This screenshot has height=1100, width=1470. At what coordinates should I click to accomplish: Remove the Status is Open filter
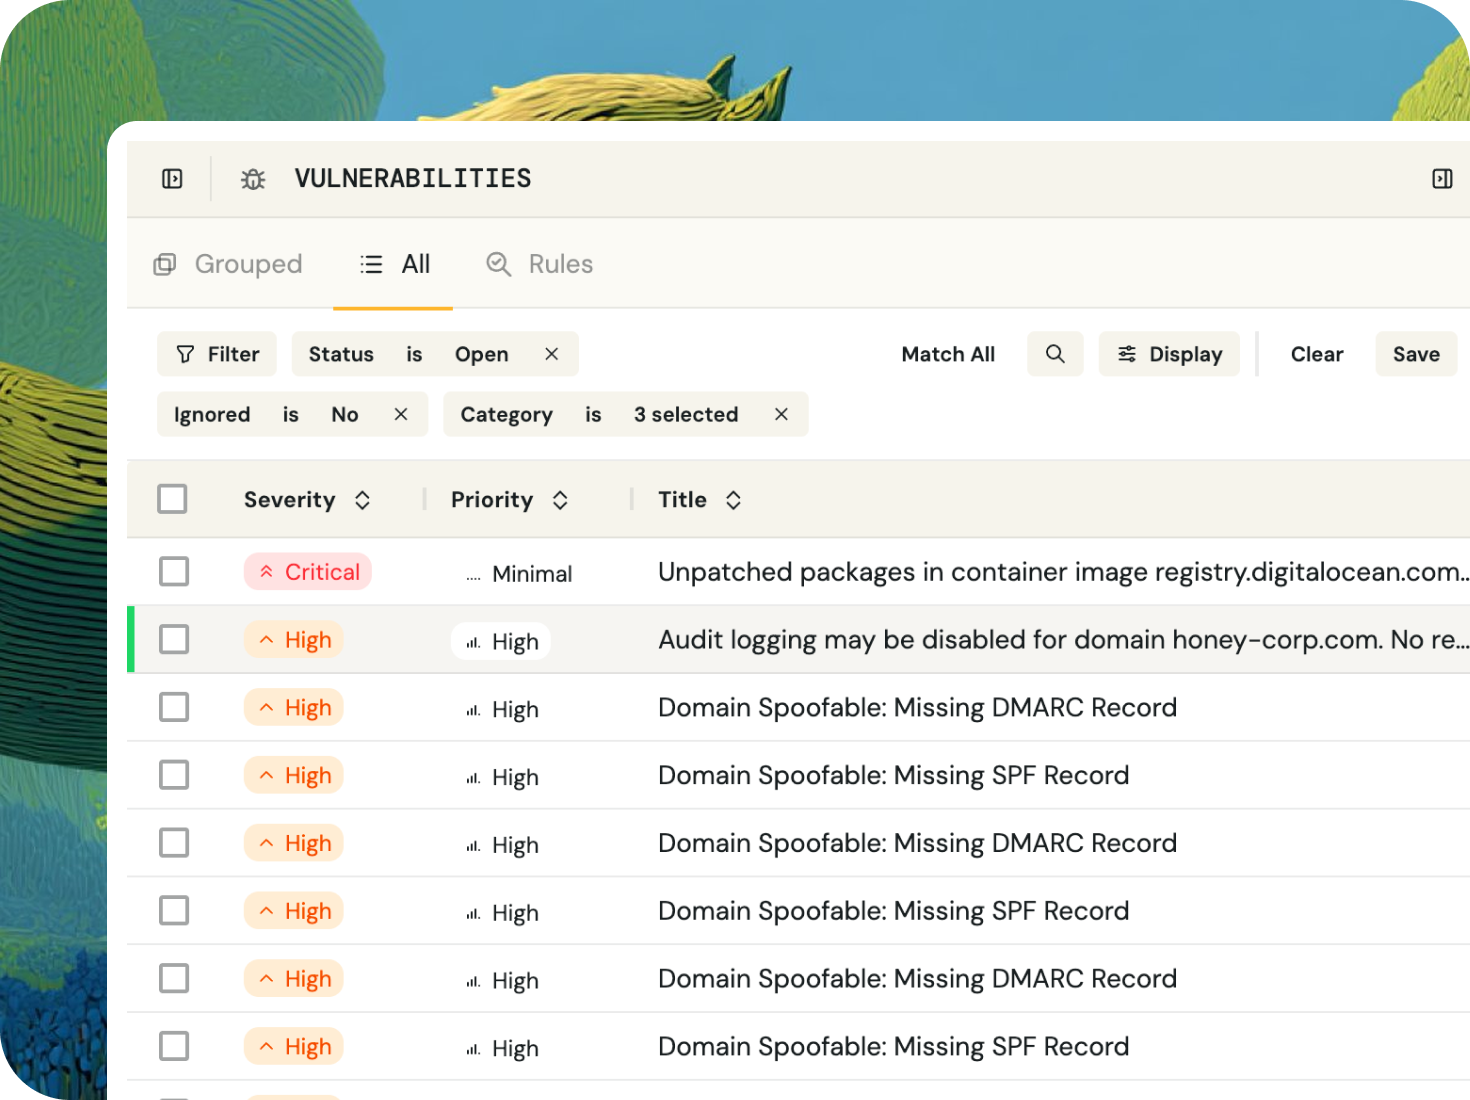pos(552,354)
